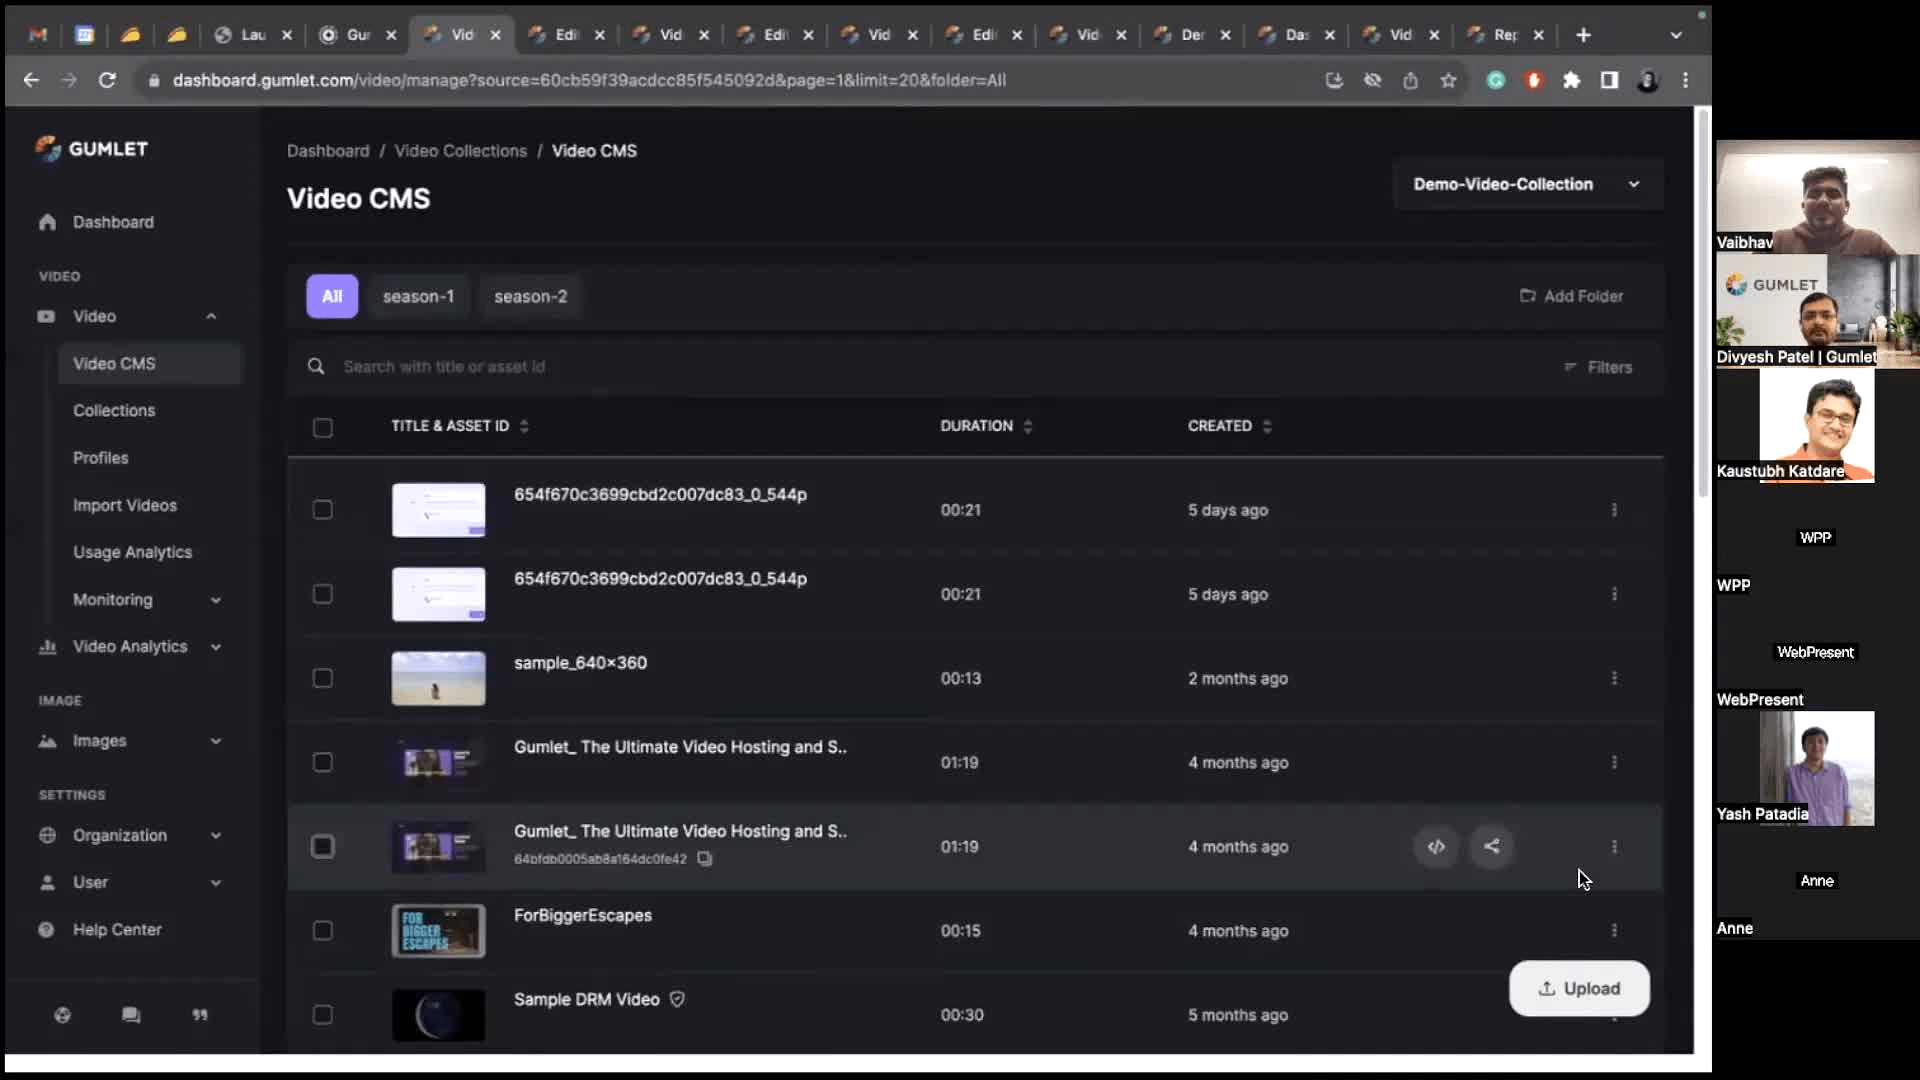The height and width of the screenshot is (1080, 1920).
Task: Click the address bar URL
Action: 589,80
